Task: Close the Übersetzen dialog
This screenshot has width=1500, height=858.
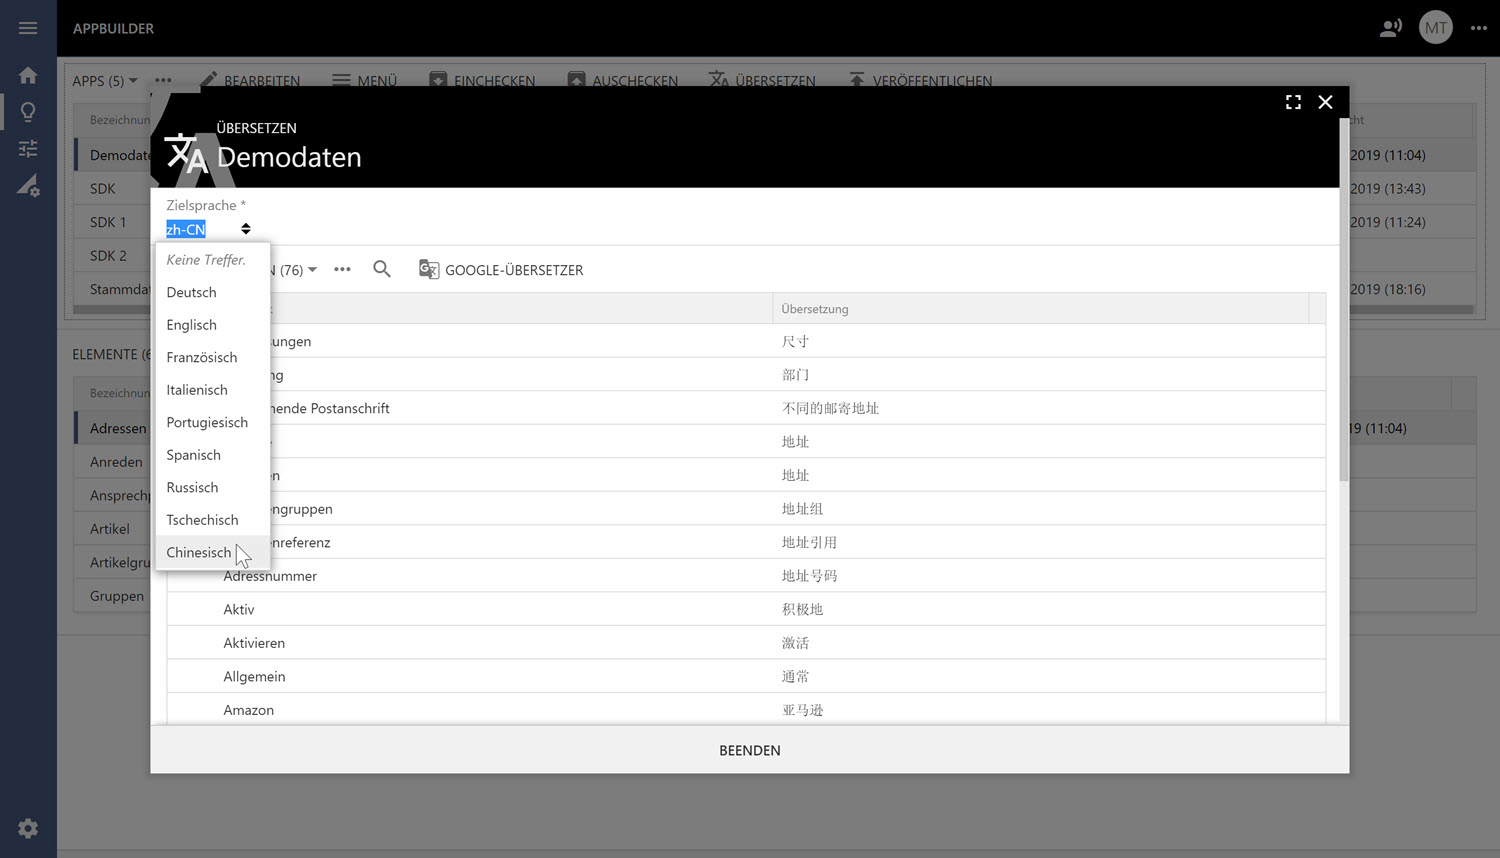Action: [1325, 102]
